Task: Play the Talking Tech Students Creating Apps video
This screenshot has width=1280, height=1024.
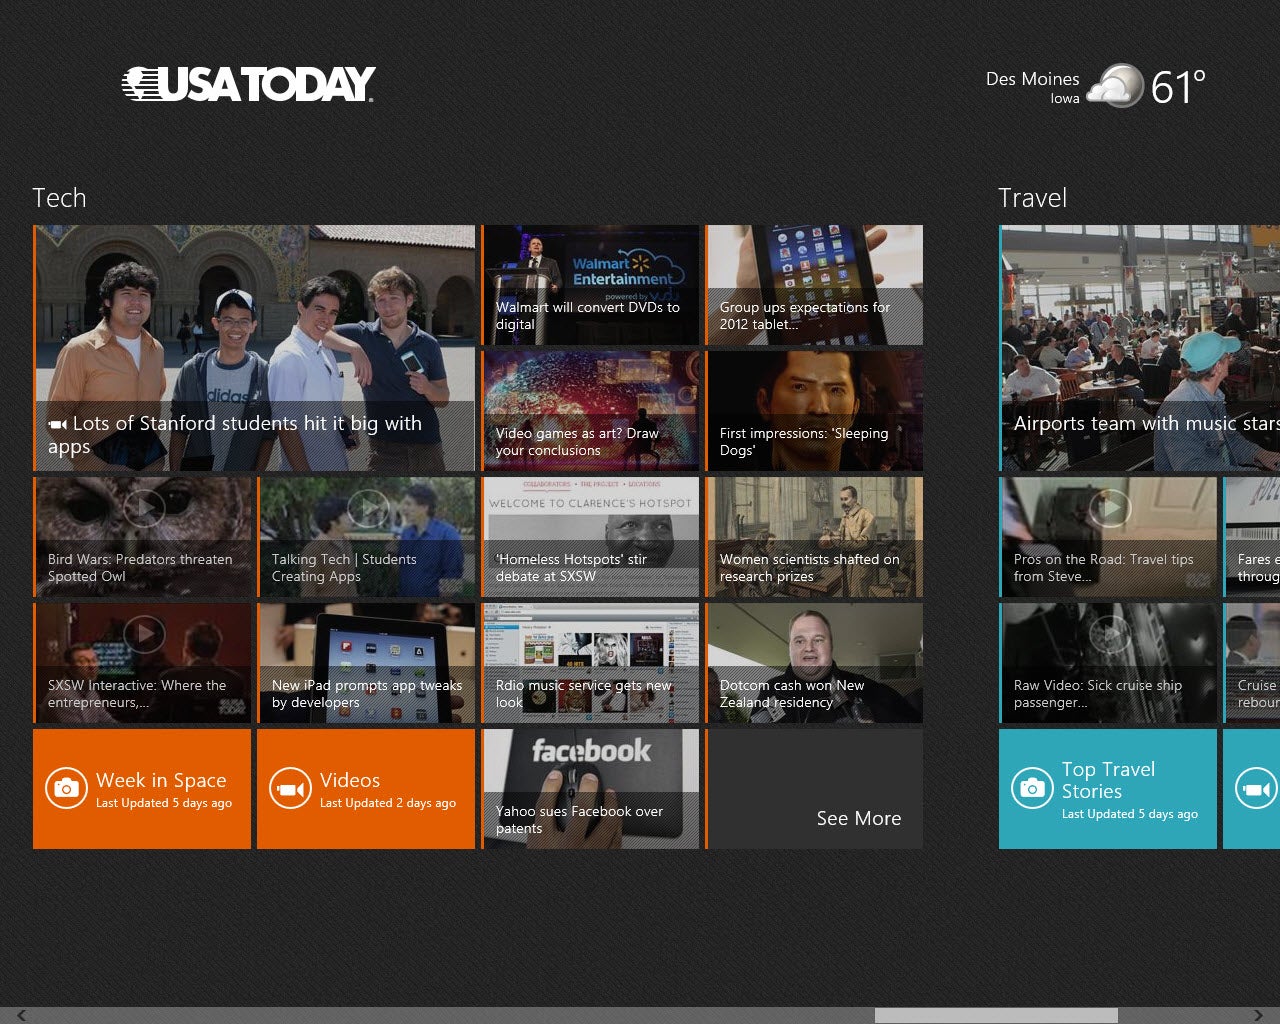Action: [x=368, y=508]
